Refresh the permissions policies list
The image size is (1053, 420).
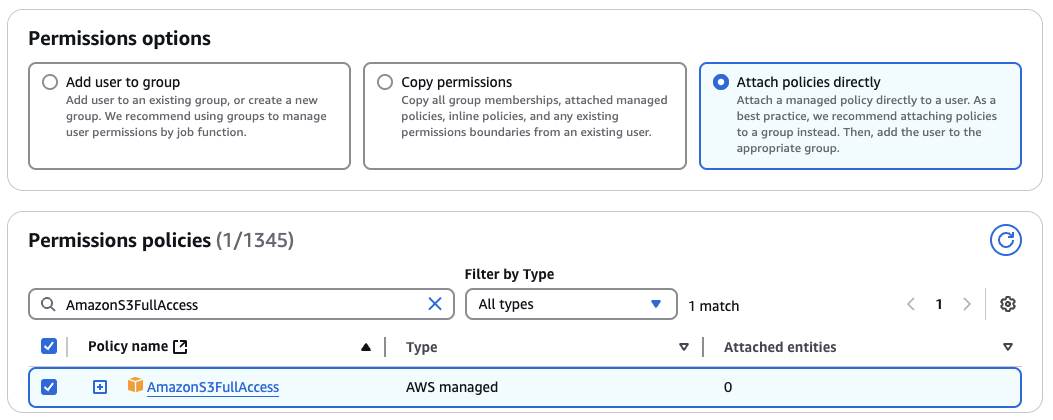coord(1005,240)
